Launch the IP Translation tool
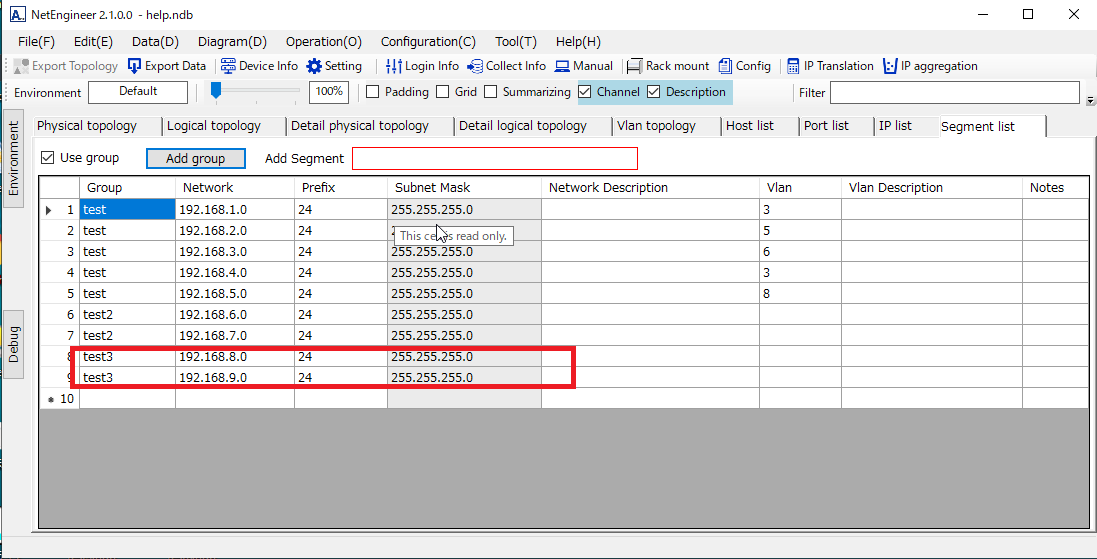The height and width of the screenshot is (559, 1097). (793, 66)
